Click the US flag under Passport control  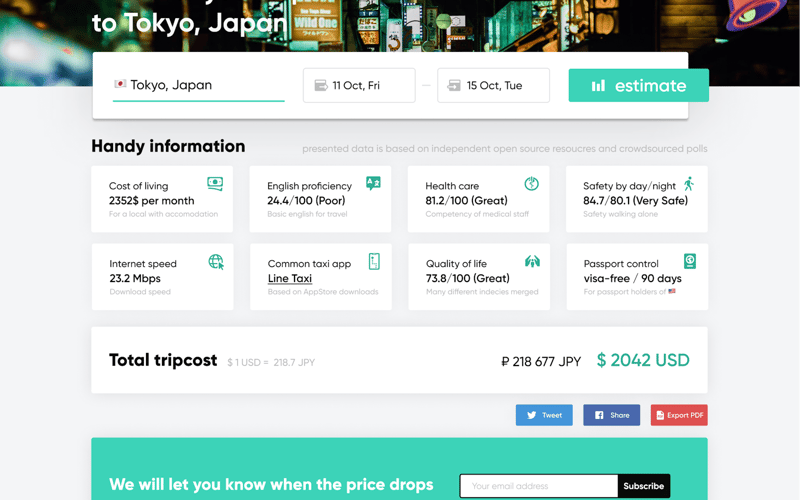point(672,291)
